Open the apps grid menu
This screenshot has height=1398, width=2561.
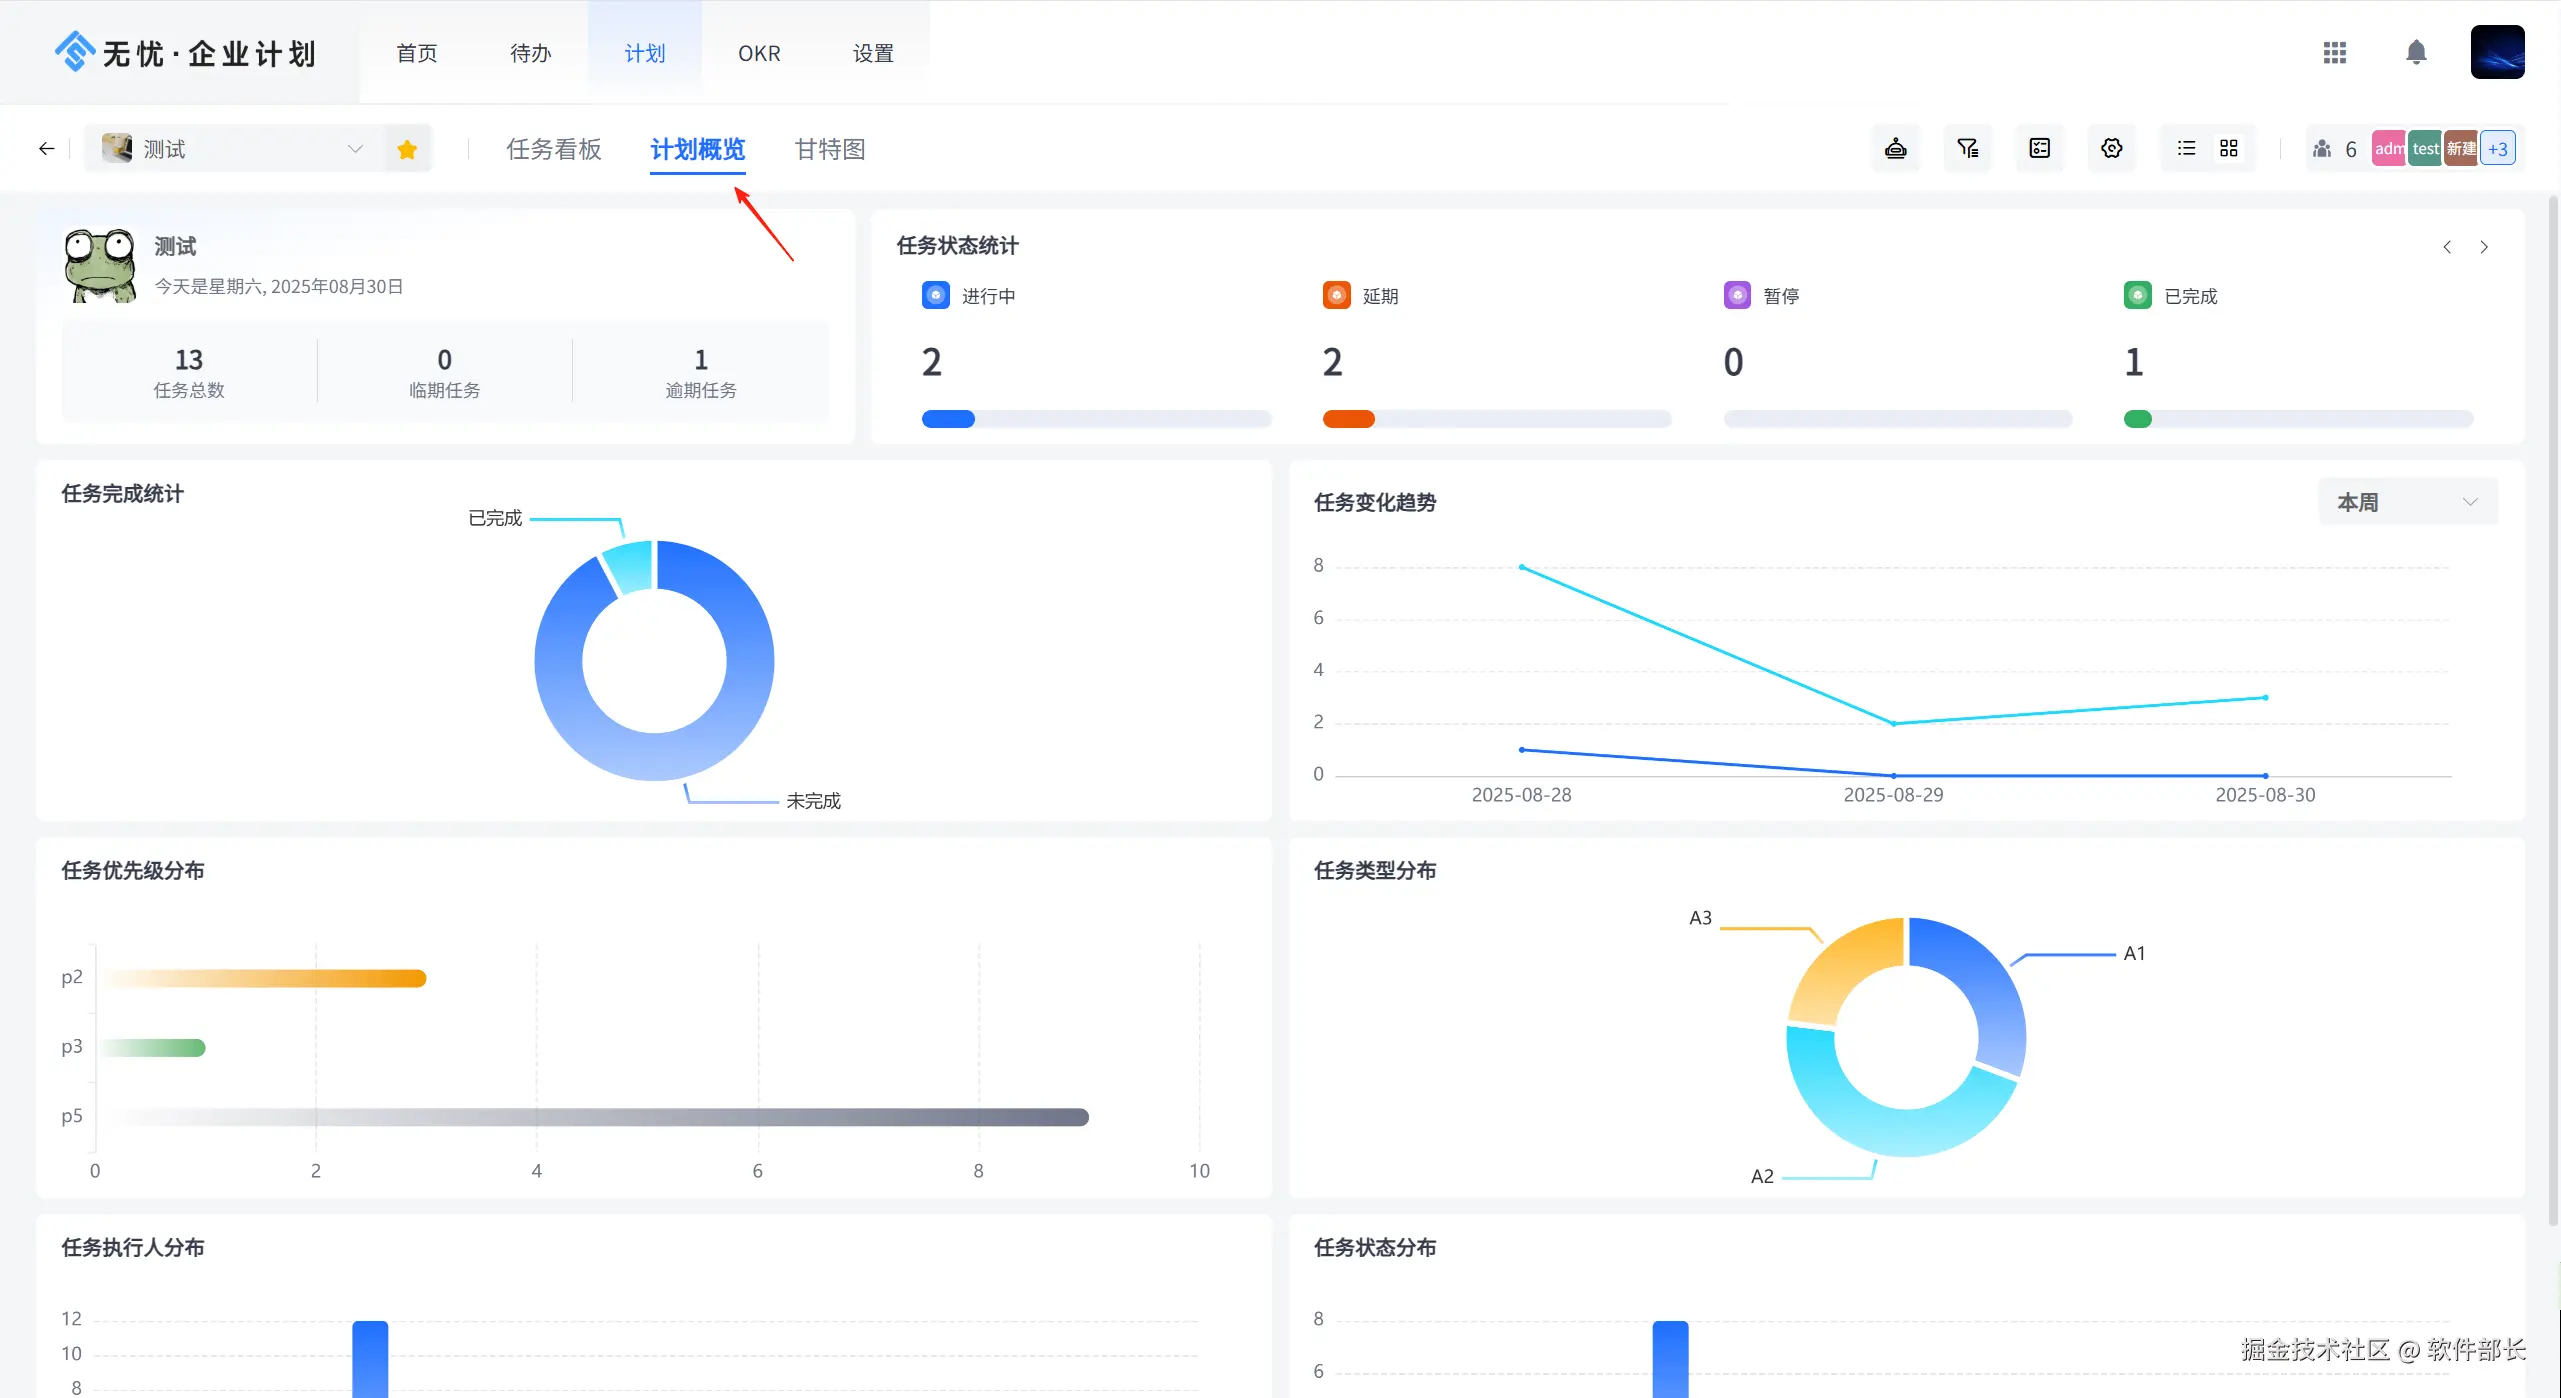coord(2334,53)
